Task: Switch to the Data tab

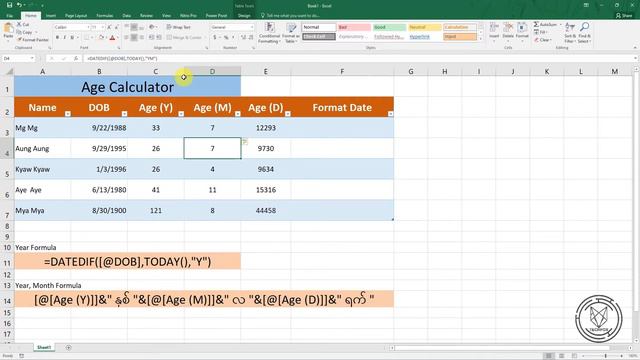Action: (x=127, y=16)
